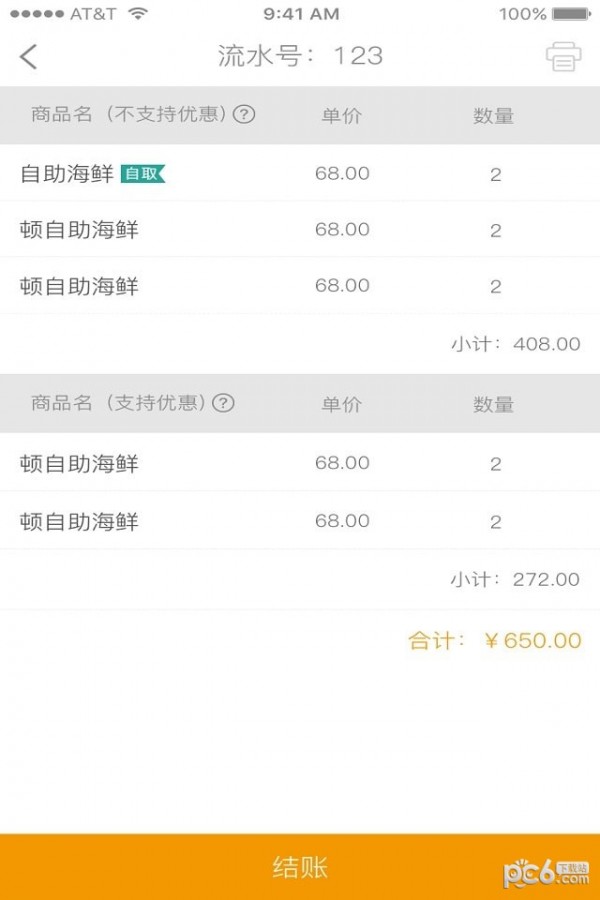
Task: Tap the 9:41 AM clock
Action: pyautogui.click(x=301, y=14)
